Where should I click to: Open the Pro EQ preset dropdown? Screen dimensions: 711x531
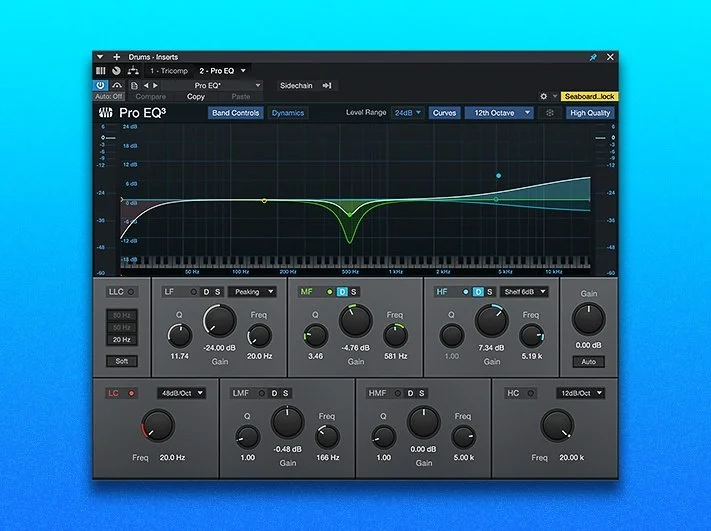(x=212, y=85)
